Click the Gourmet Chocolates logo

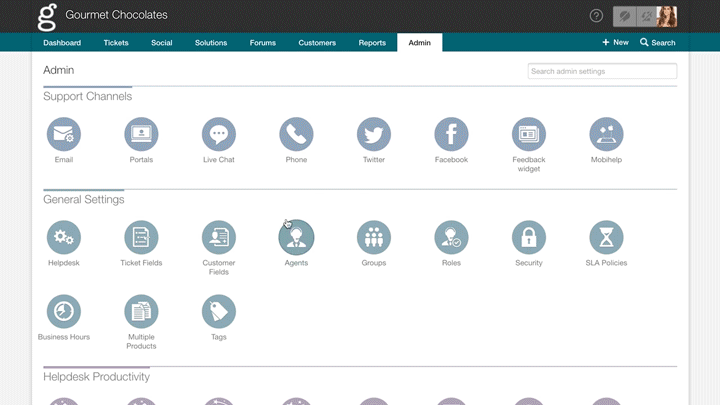click(48, 17)
